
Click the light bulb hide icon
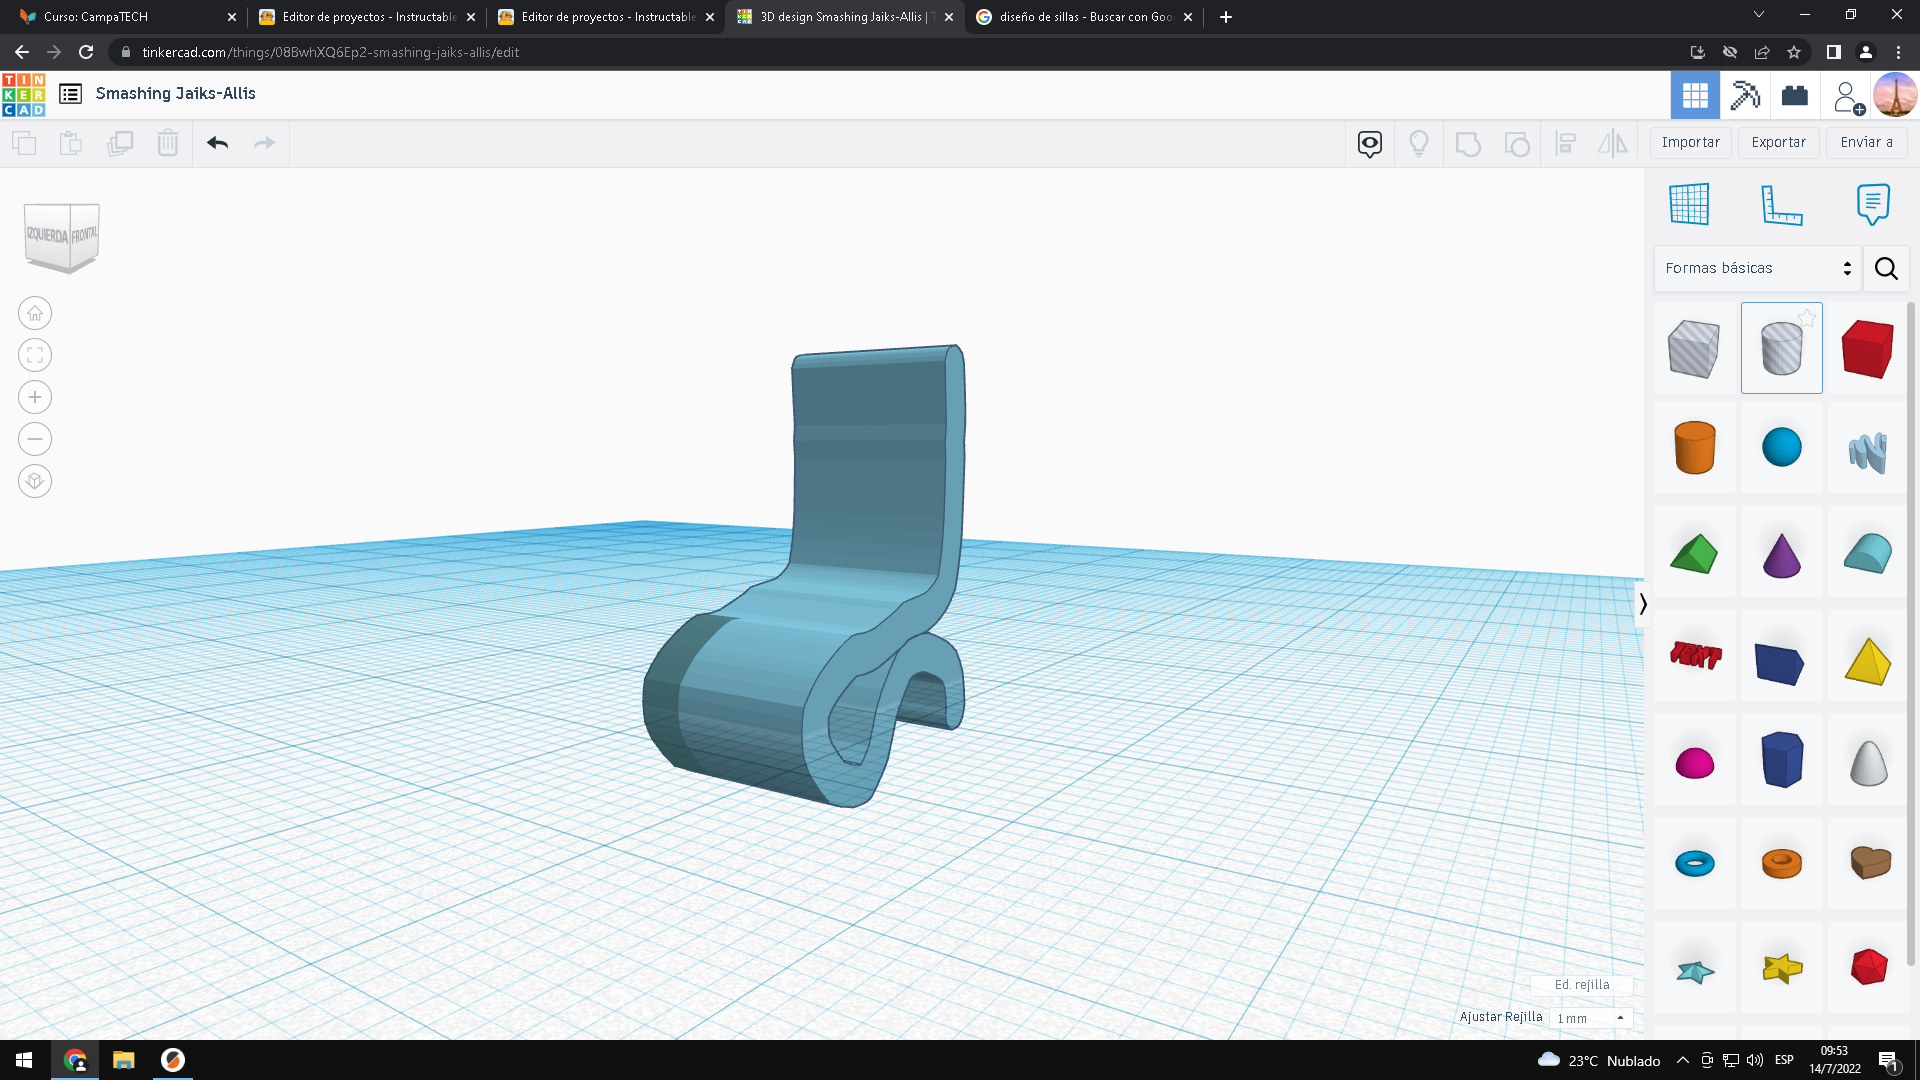point(1419,144)
